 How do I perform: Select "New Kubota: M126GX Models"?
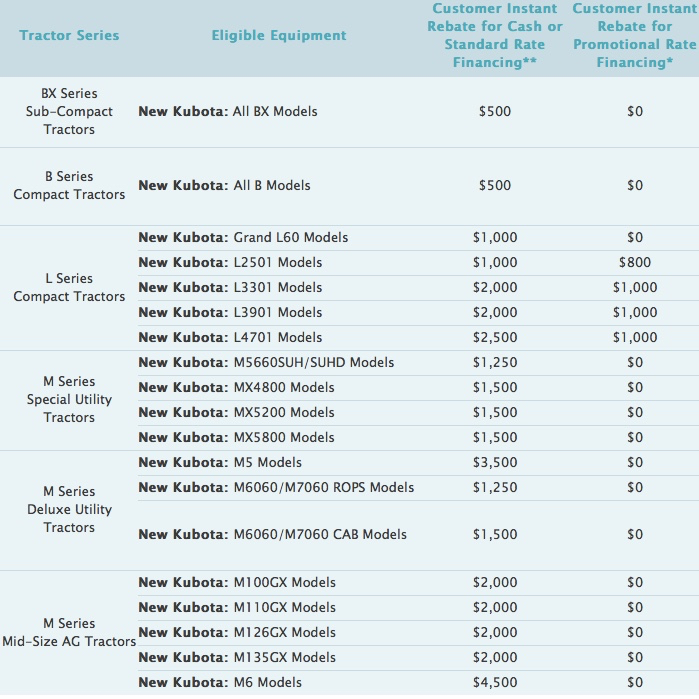tap(237, 632)
